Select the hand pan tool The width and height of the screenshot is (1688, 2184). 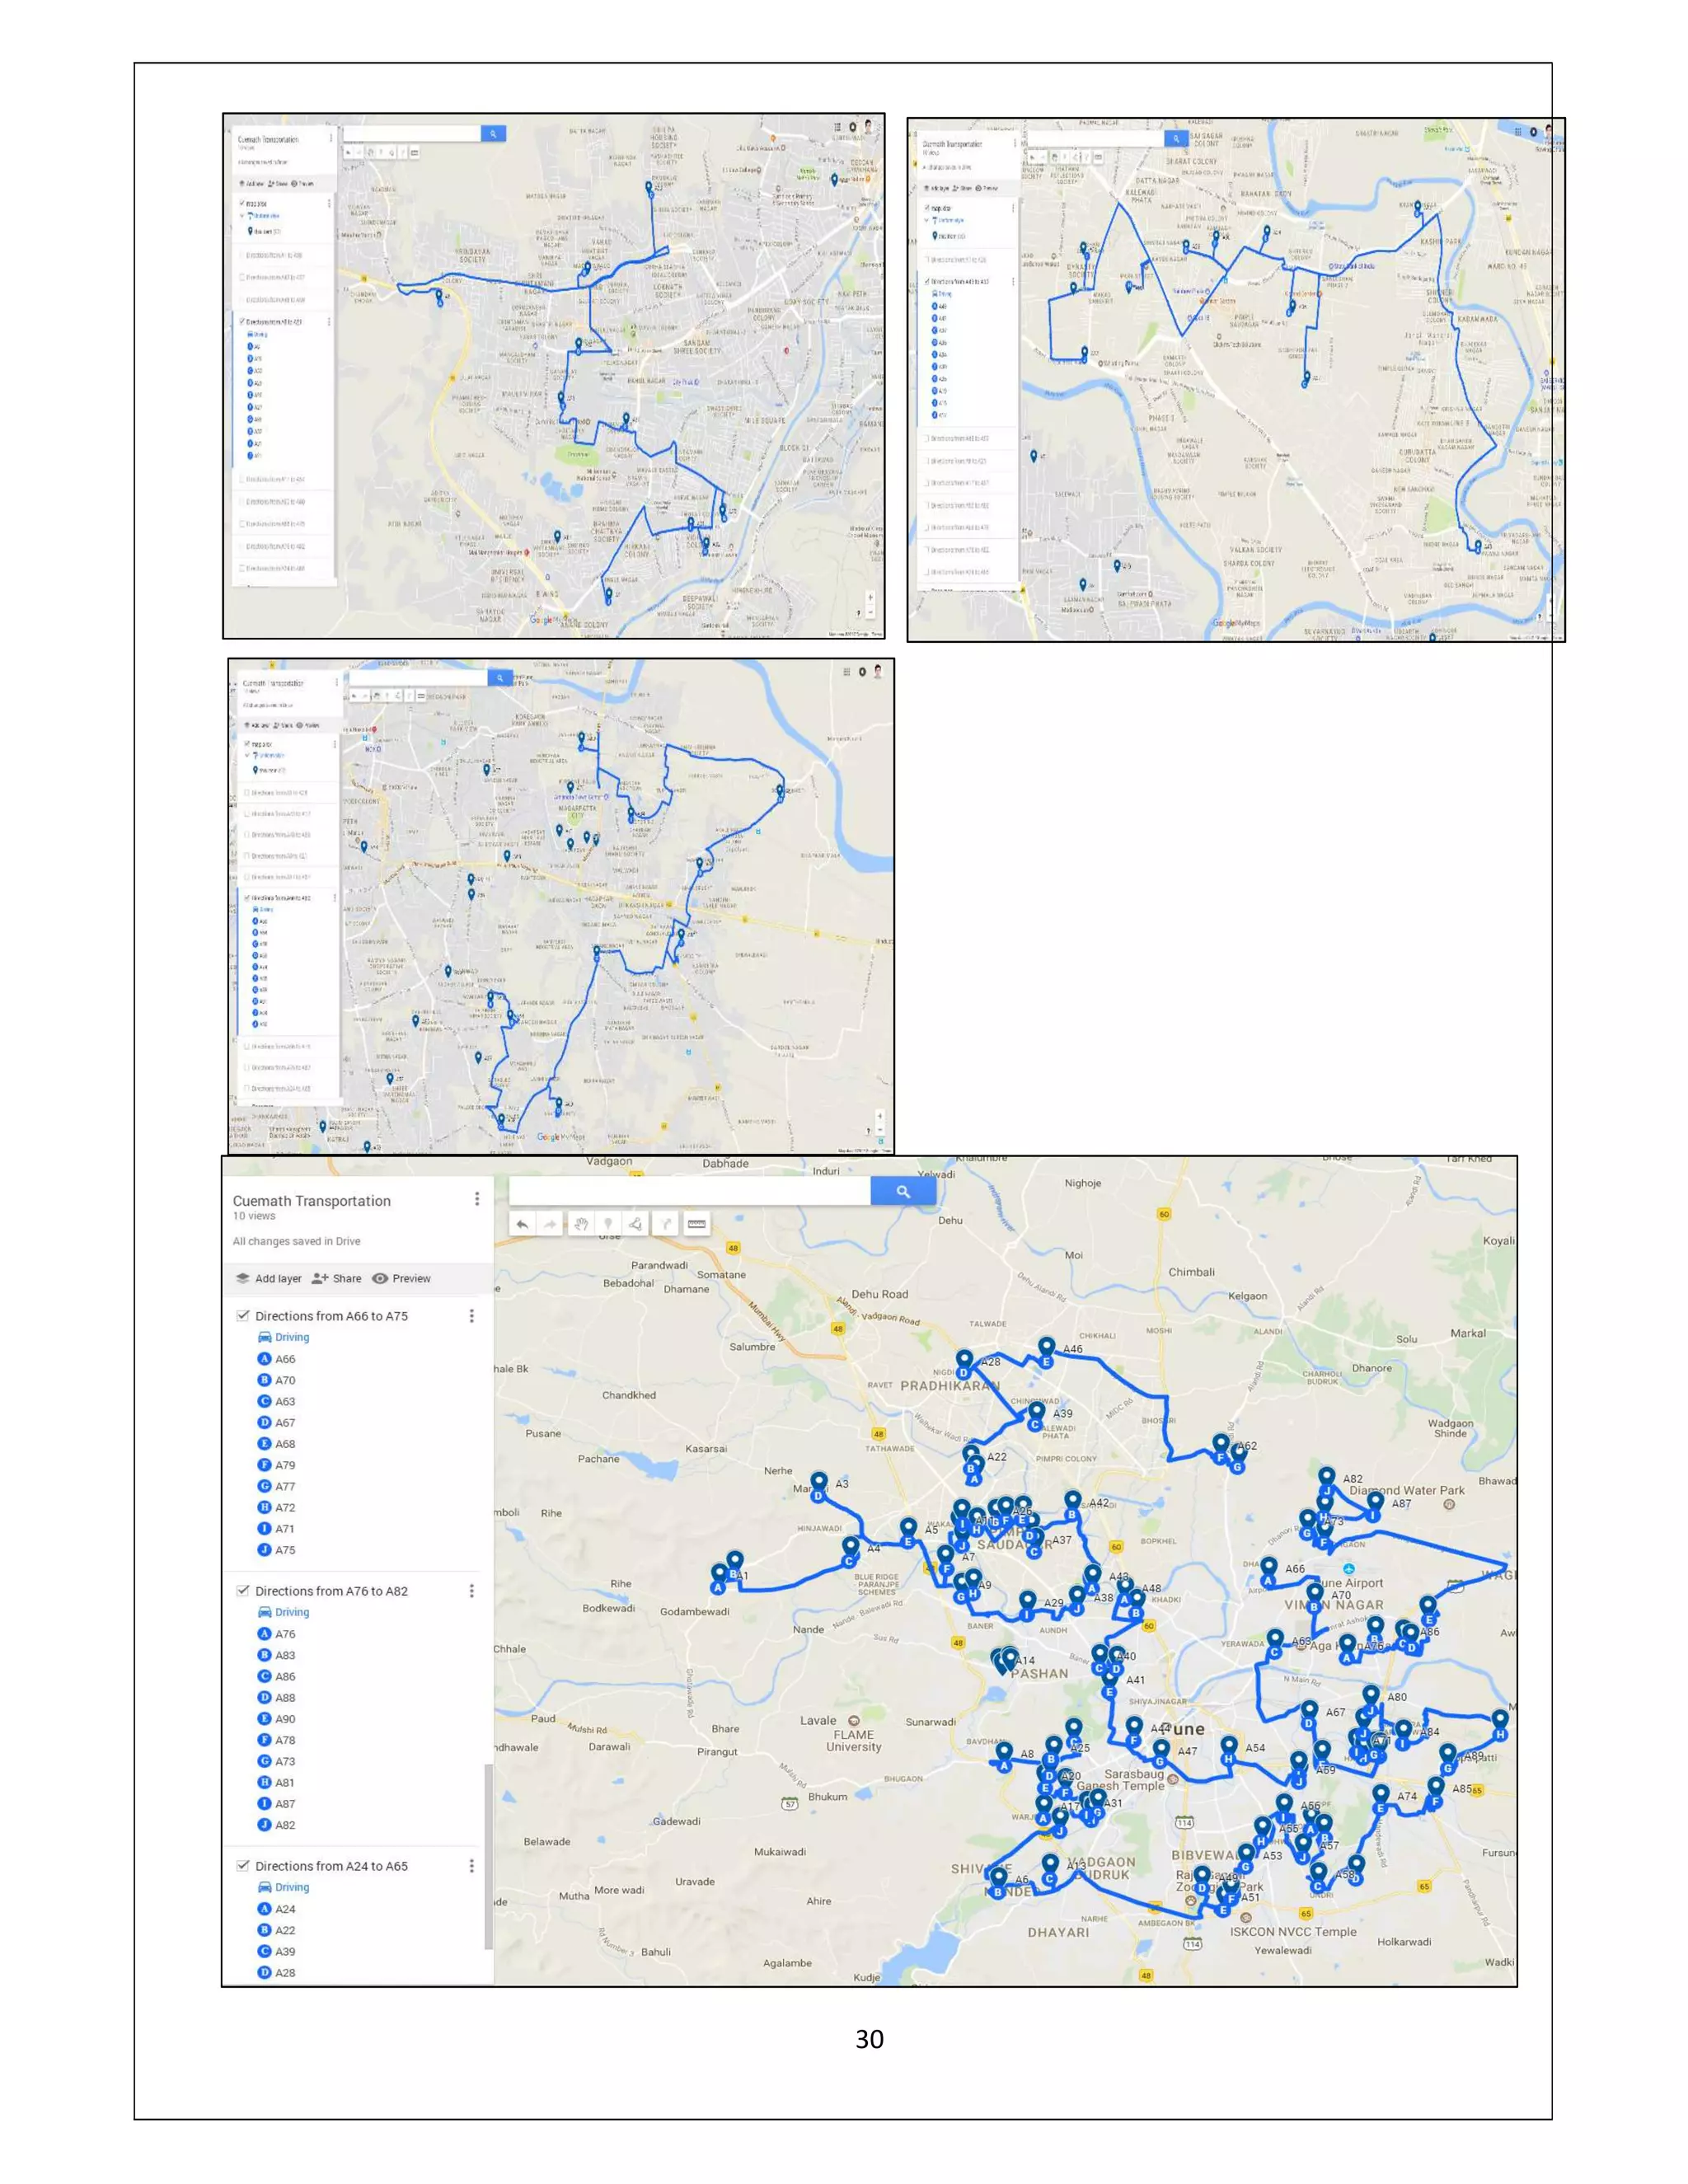pyautogui.click(x=580, y=1224)
